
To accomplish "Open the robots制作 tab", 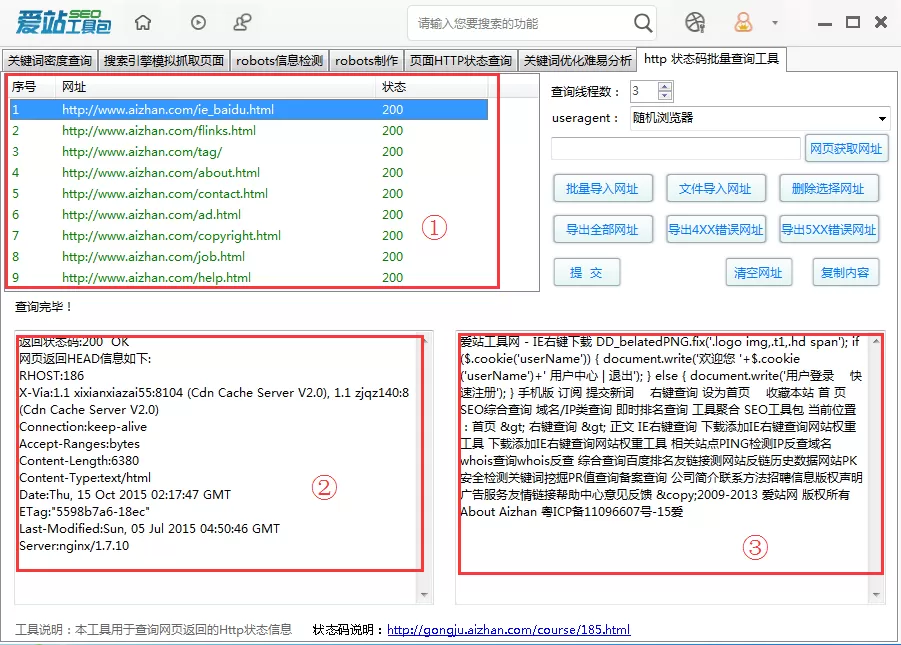I will (367, 60).
